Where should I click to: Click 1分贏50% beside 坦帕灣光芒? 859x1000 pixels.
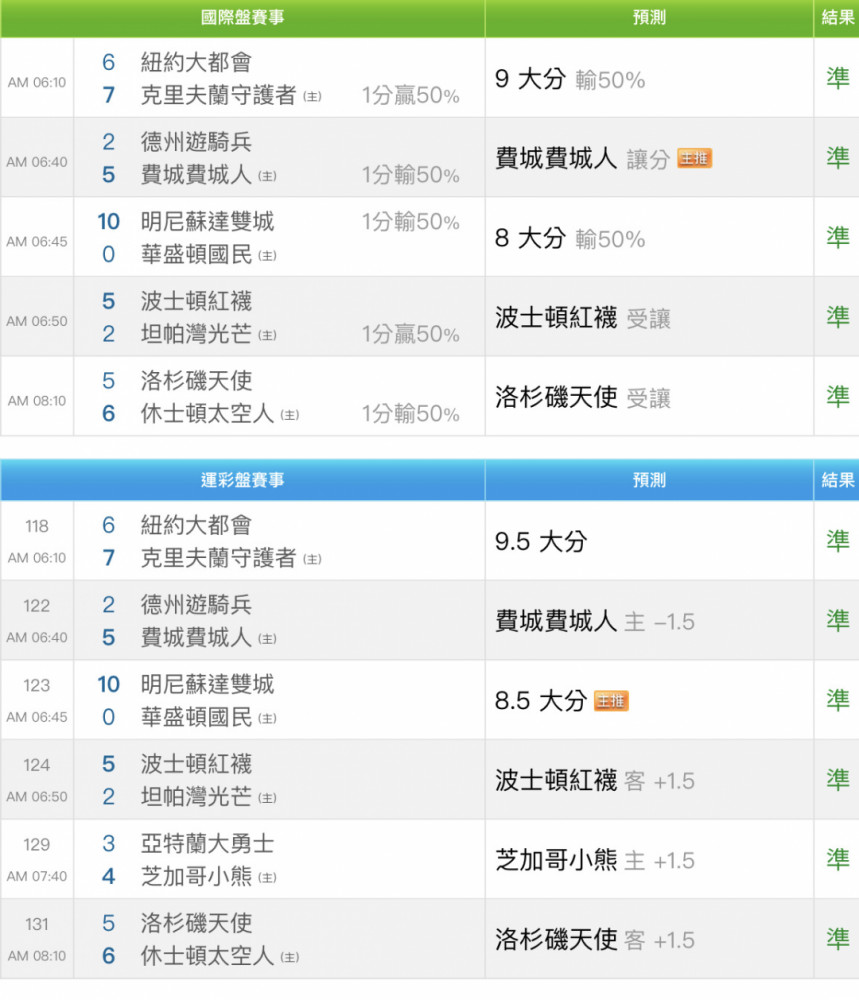411,334
